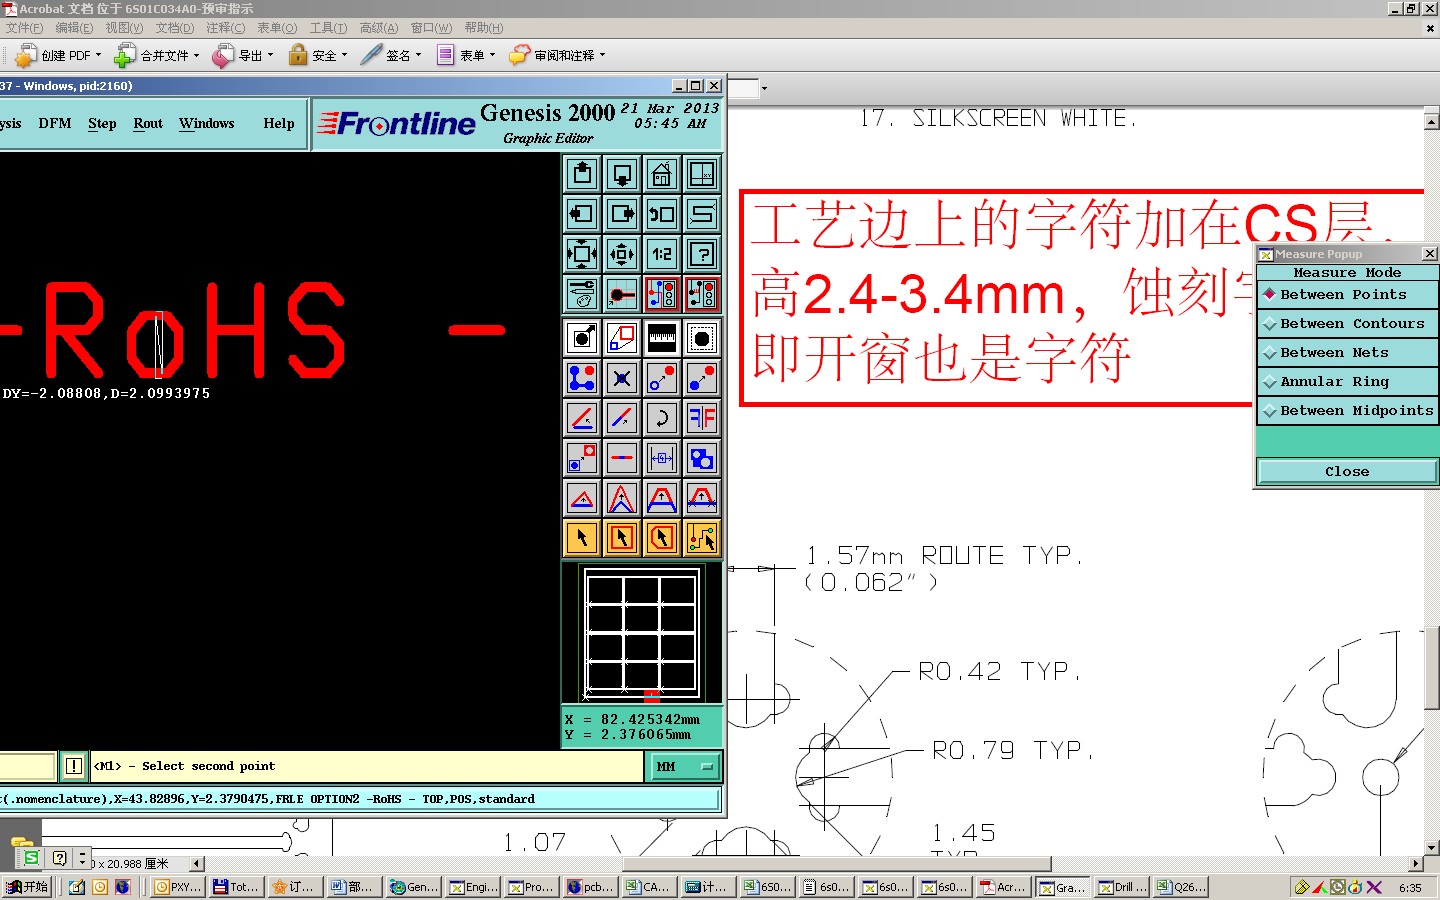Image resolution: width=1440 pixels, height=900 pixels.
Task: Click the red horizontal line break icon
Action: 622,458
